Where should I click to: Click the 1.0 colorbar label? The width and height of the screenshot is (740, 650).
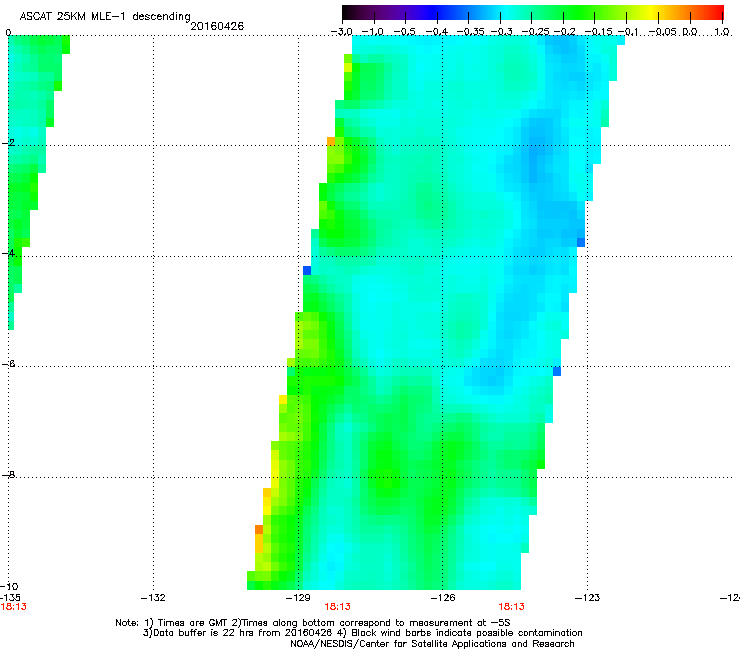pos(722,32)
